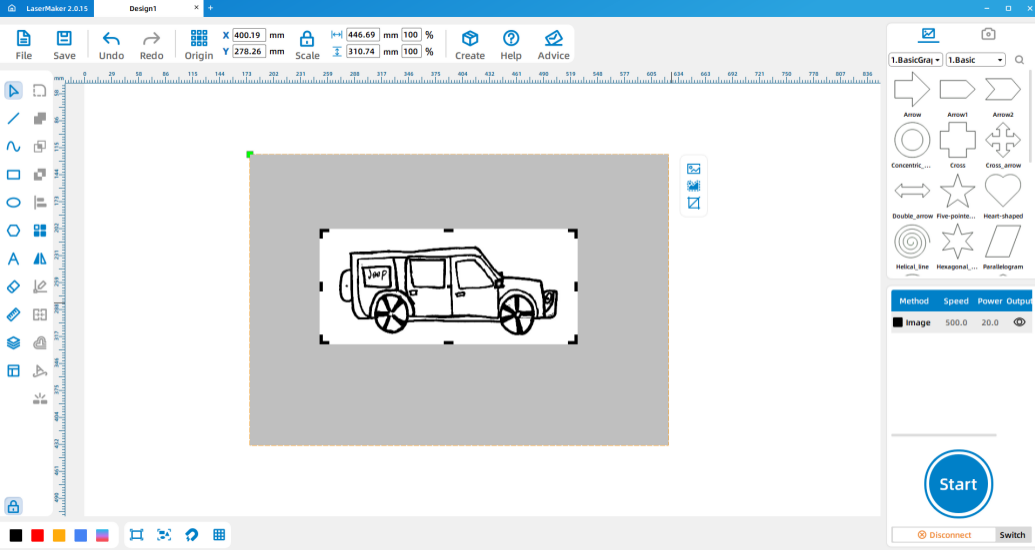Insert the Heart-shaped graphic
This screenshot has width=1035, height=550.
(x=1003, y=196)
